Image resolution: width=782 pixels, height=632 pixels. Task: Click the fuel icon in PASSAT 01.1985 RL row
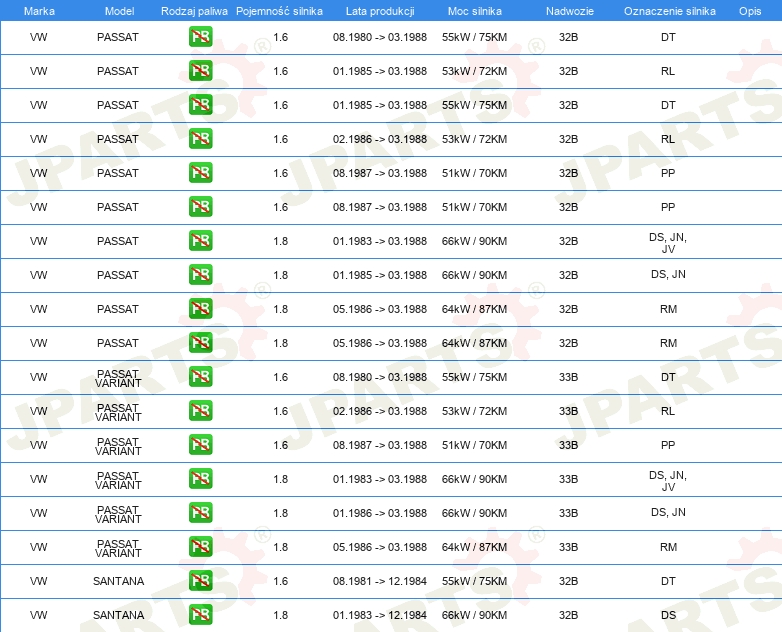pyautogui.click(x=200, y=71)
